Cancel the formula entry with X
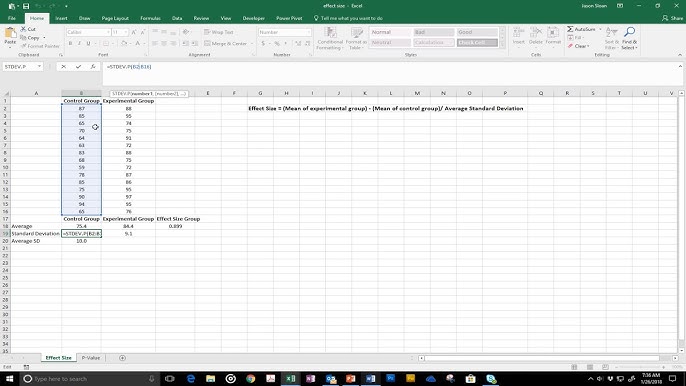Image resolution: width=686 pixels, height=386 pixels. [63, 67]
